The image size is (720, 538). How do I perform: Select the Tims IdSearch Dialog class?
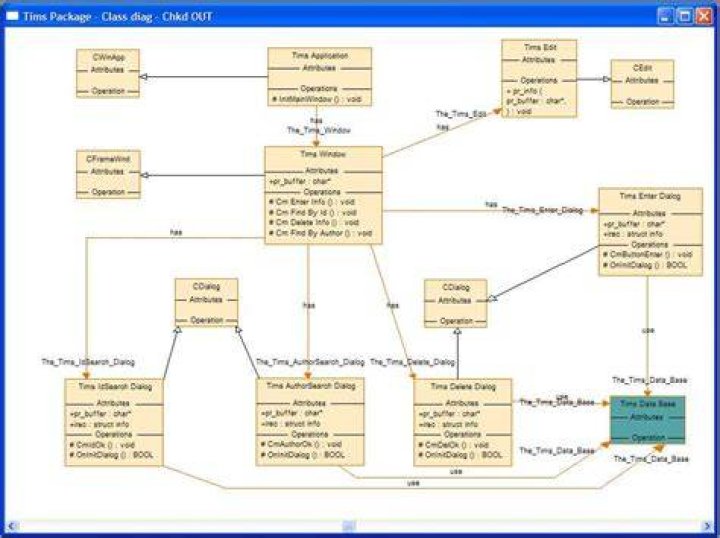click(x=114, y=422)
